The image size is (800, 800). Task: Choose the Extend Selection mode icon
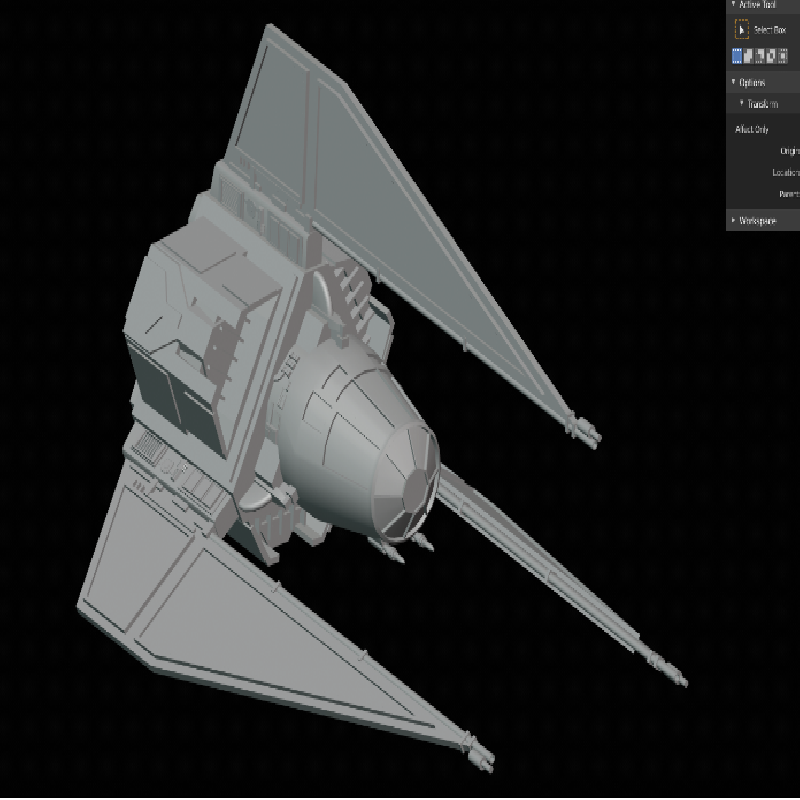(748, 56)
